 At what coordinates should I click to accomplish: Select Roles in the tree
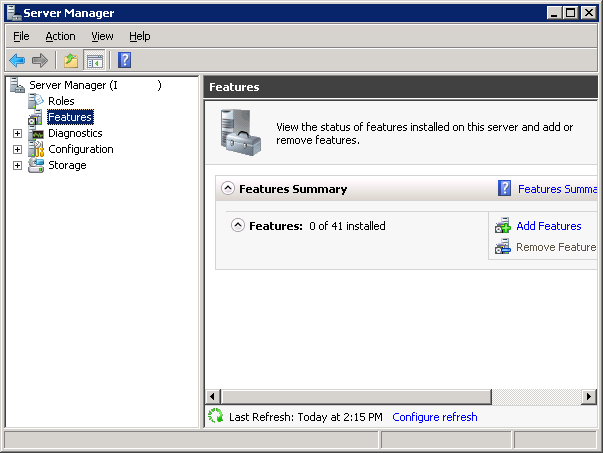point(61,101)
